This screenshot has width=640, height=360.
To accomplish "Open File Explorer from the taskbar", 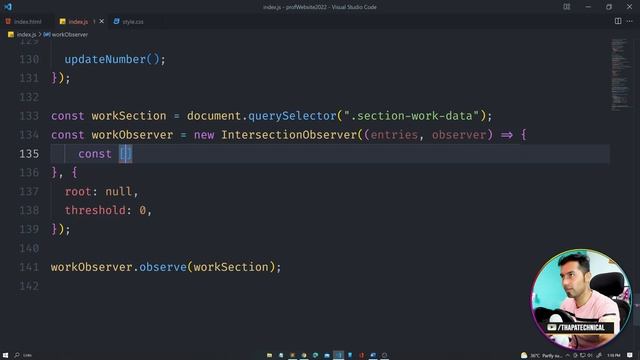I will [269, 355].
